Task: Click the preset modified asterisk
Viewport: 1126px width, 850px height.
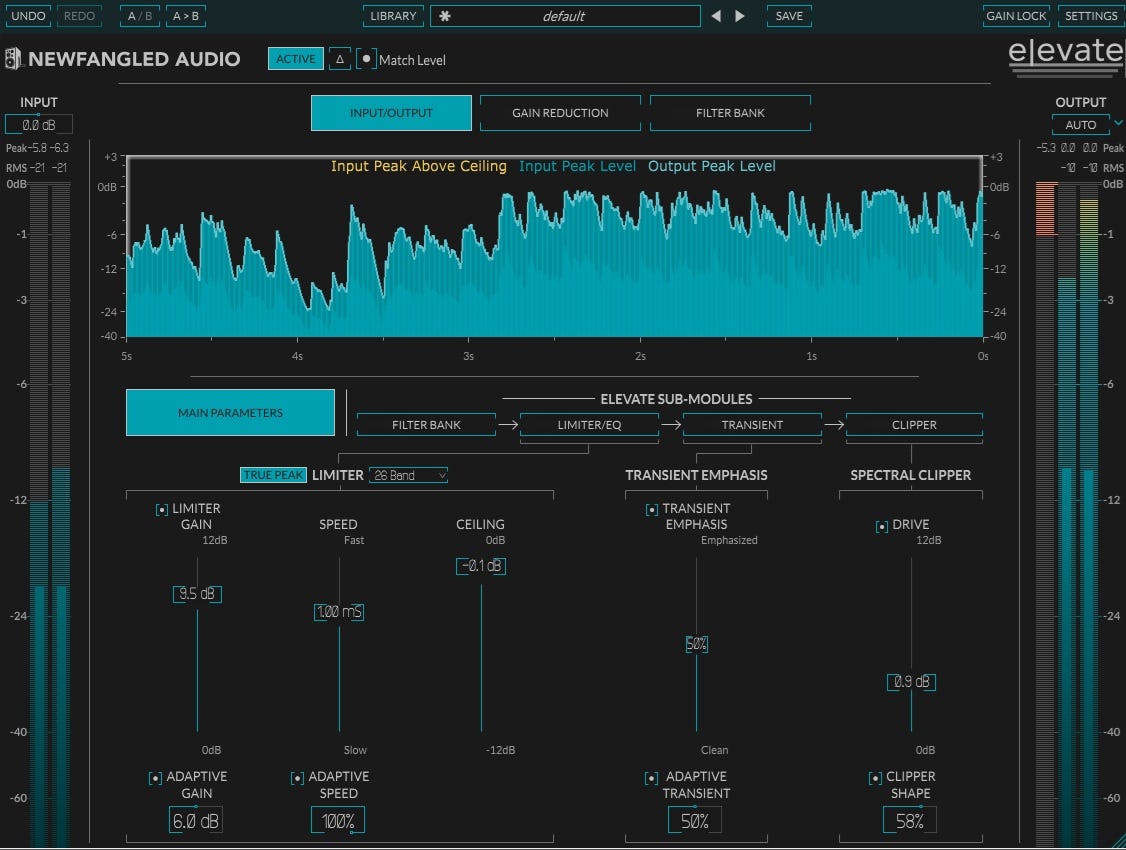Action: [445, 16]
